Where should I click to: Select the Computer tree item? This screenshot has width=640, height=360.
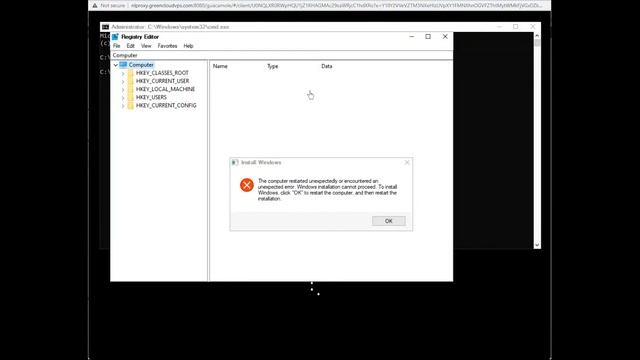[x=141, y=65]
